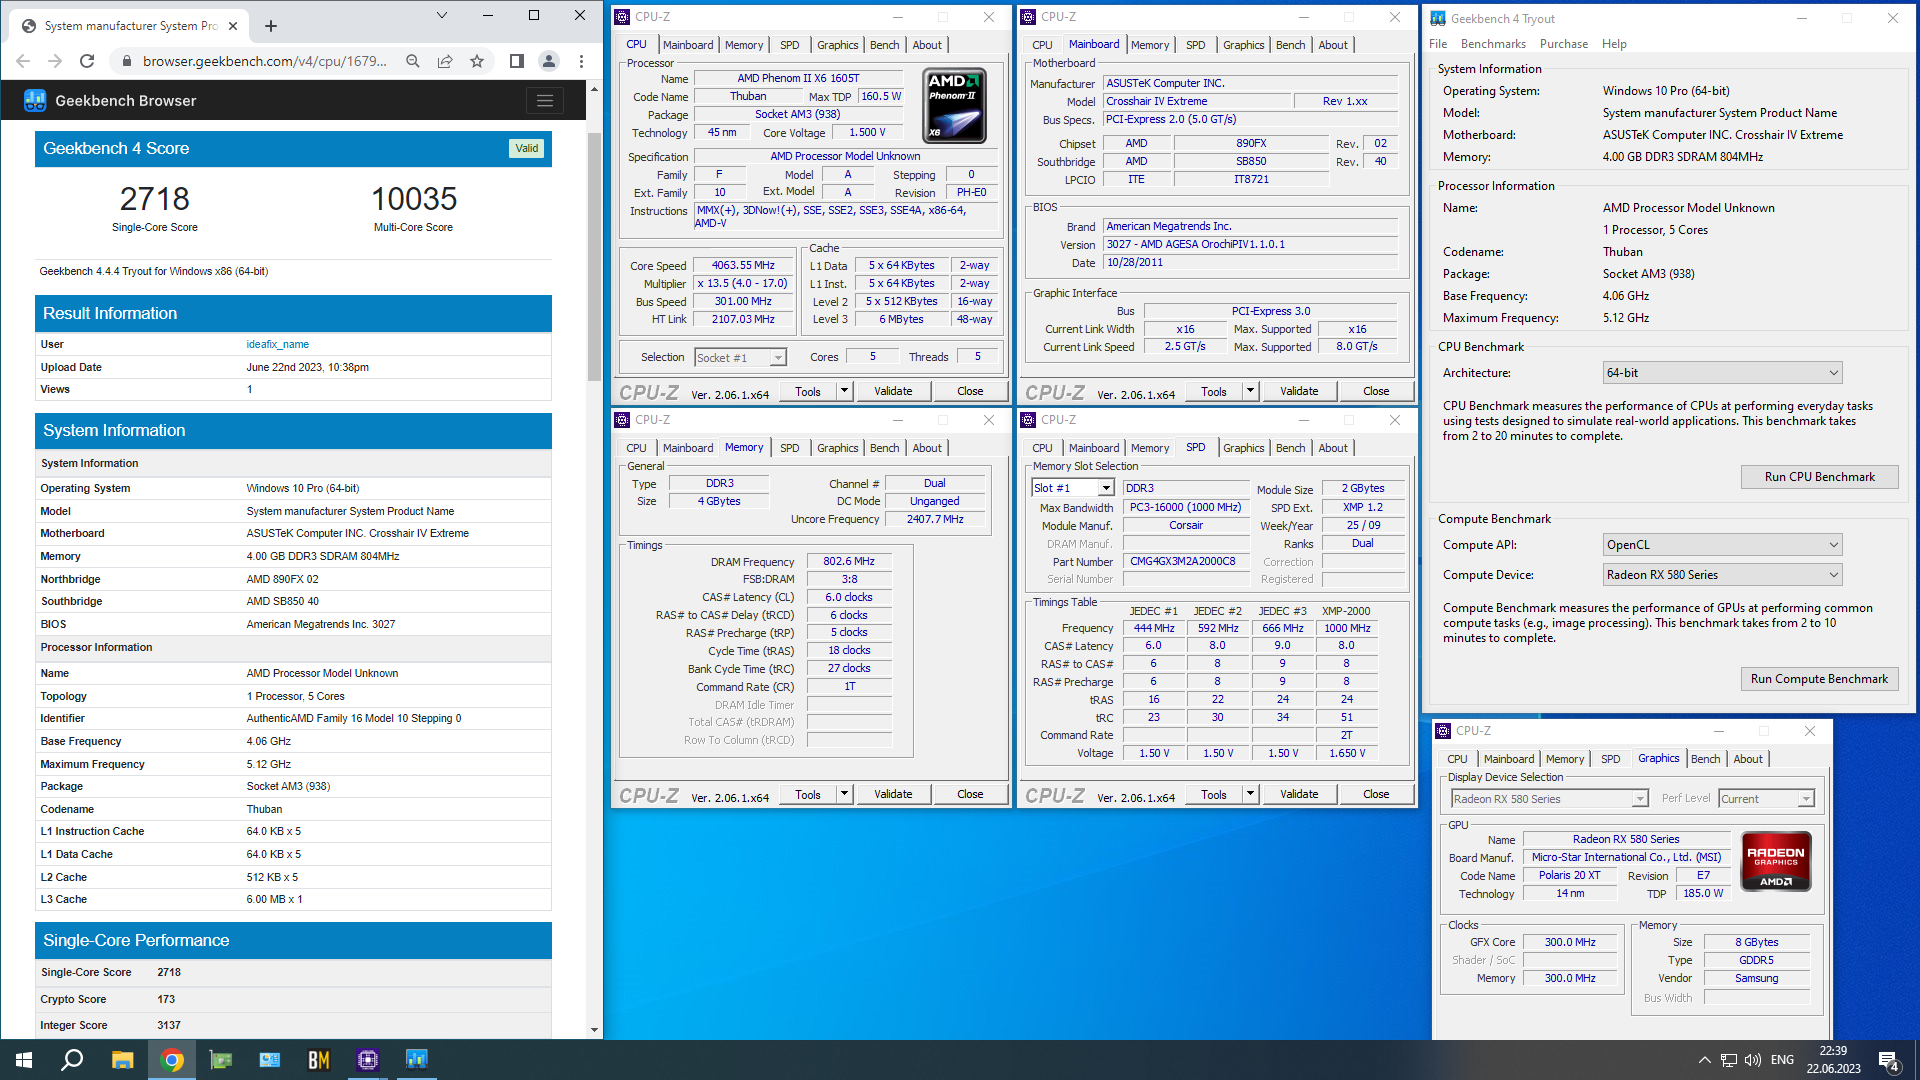Image resolution: width=1920 pixels, height=1080 pixels.
Task: Click Validate in CPU tab window
Action: point(893,391)
